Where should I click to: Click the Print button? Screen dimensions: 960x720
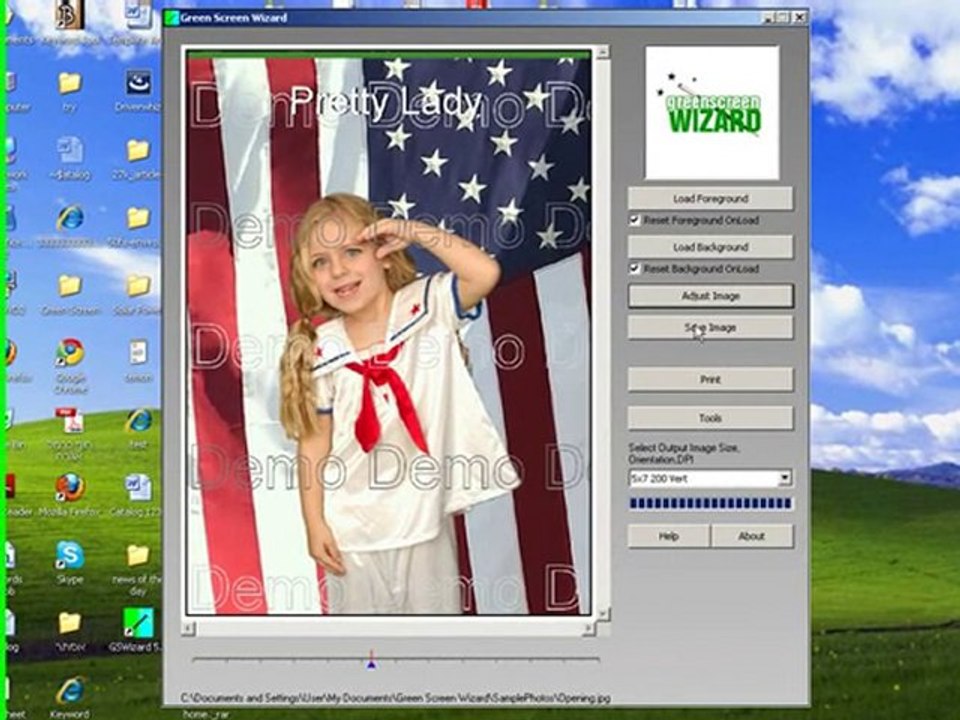click(710, 380)
